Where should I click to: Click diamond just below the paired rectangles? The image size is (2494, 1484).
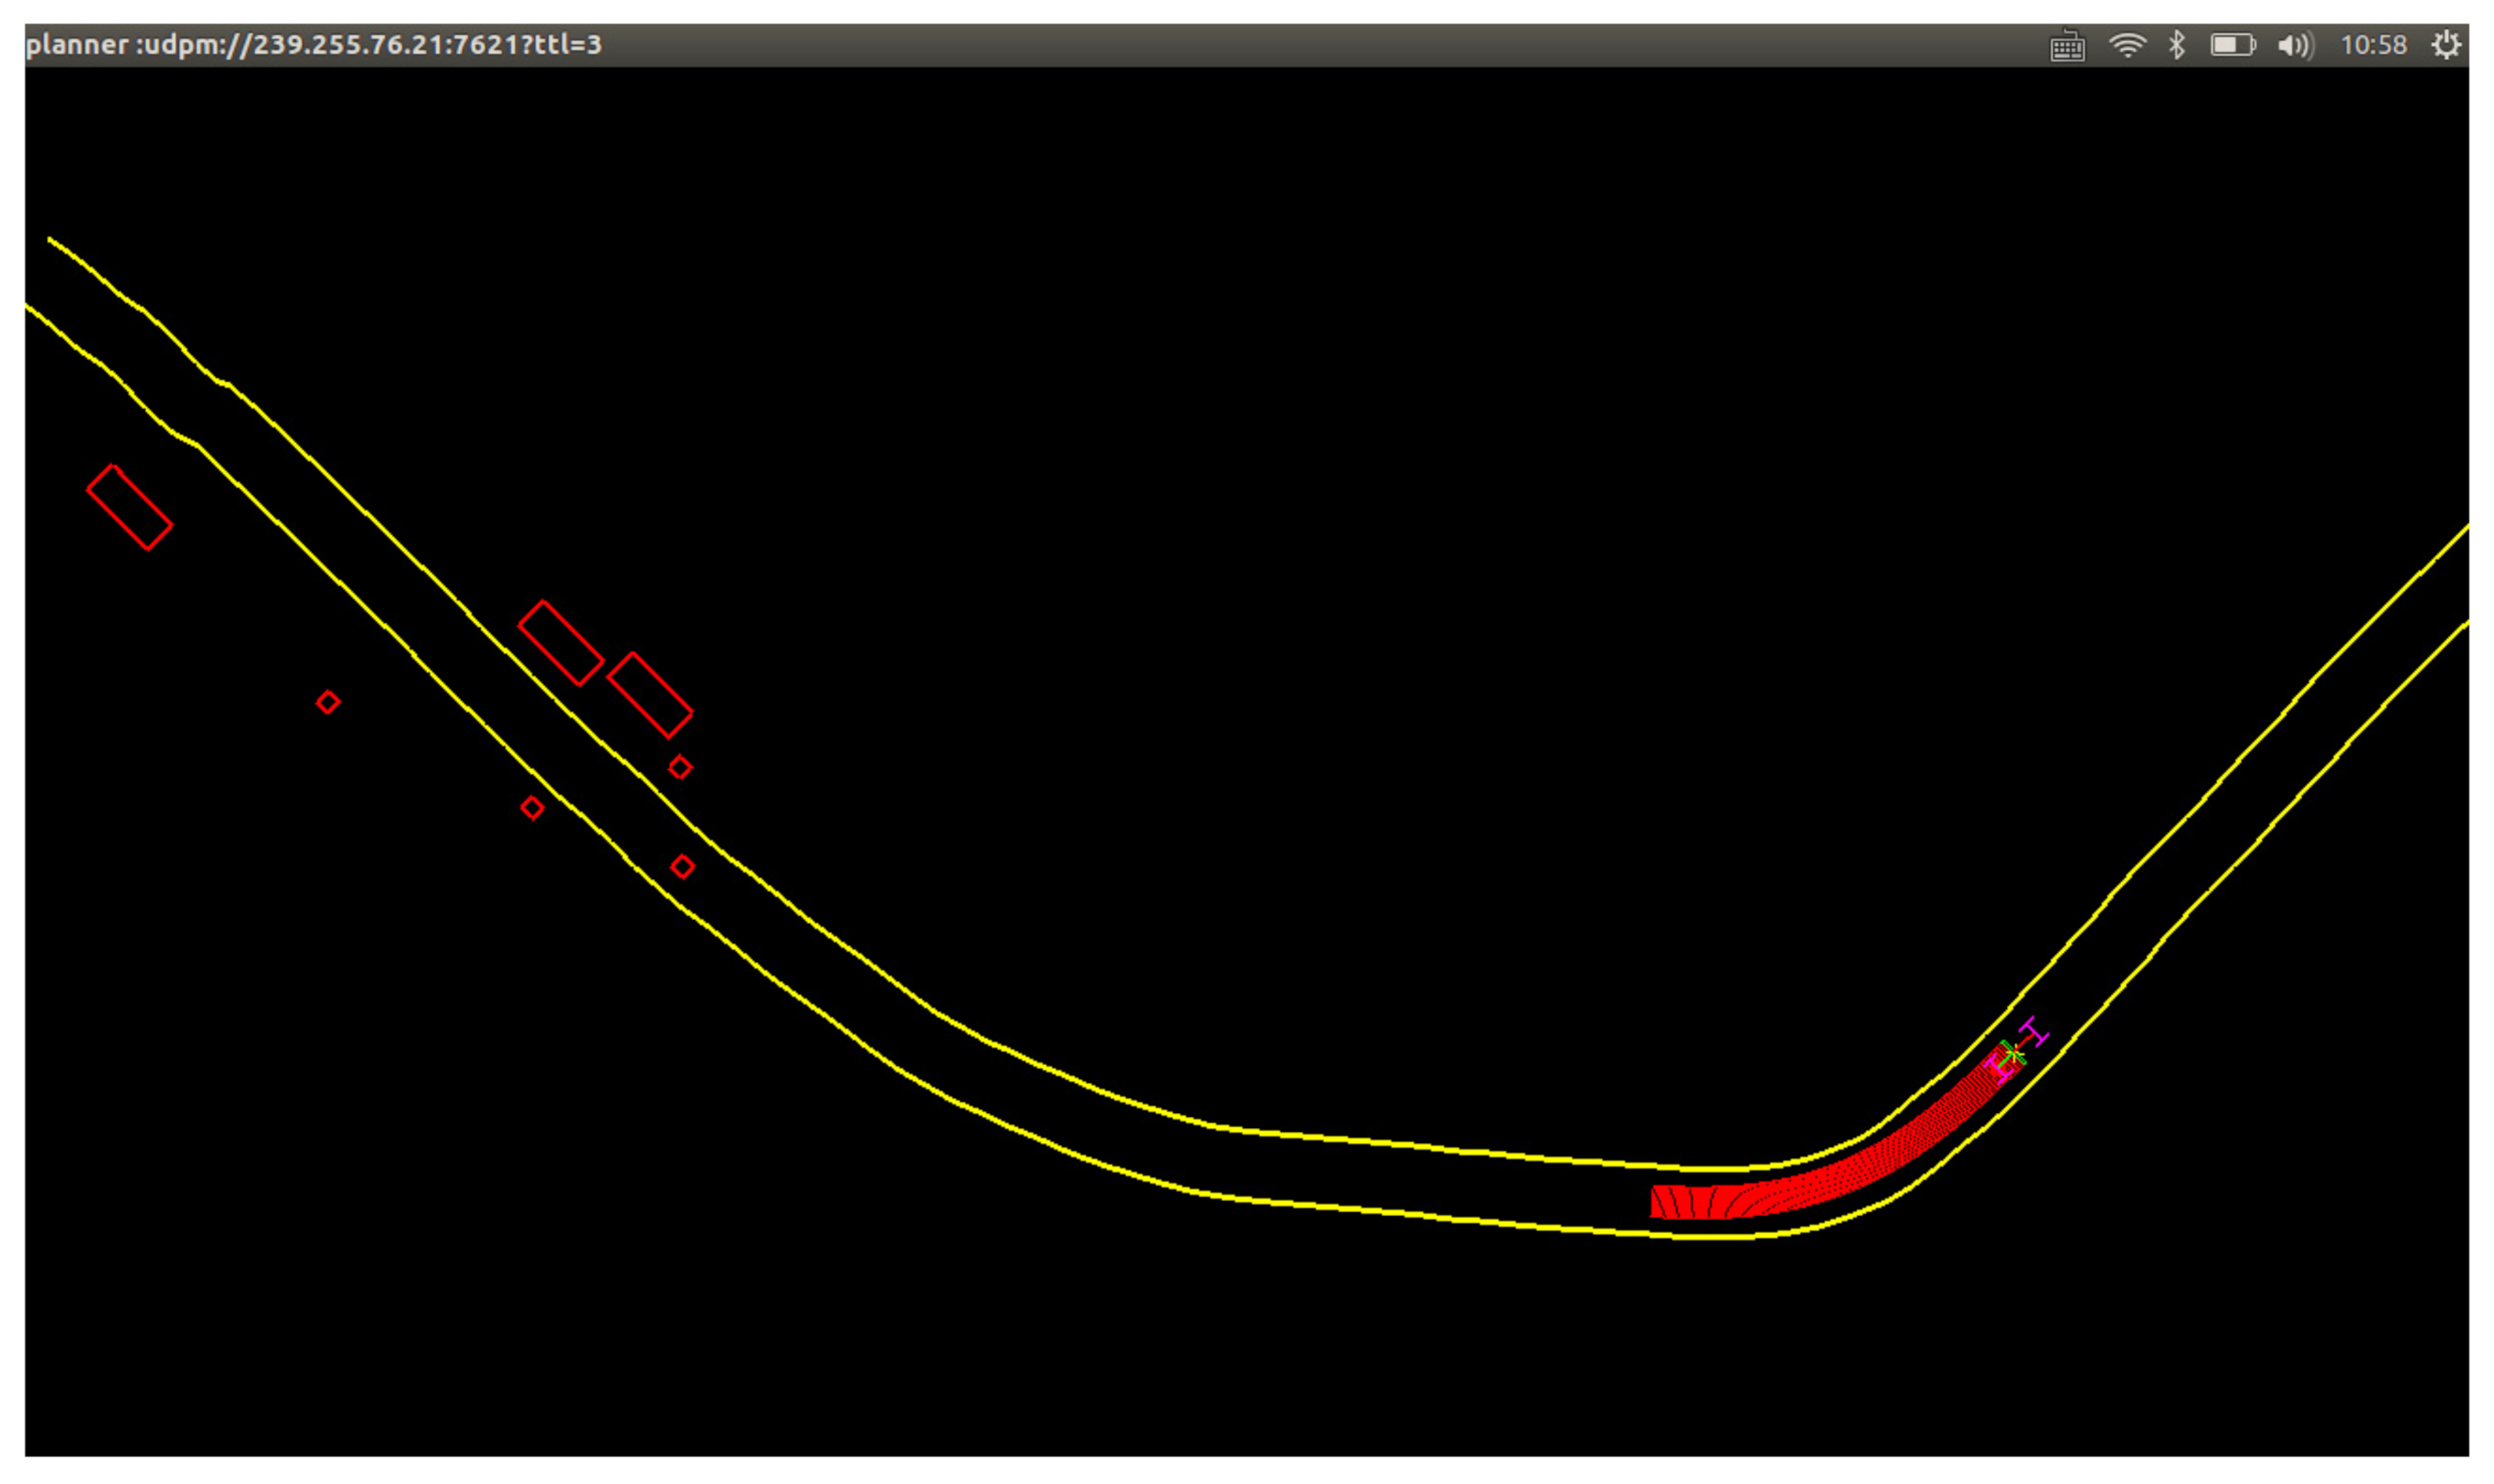680,767
